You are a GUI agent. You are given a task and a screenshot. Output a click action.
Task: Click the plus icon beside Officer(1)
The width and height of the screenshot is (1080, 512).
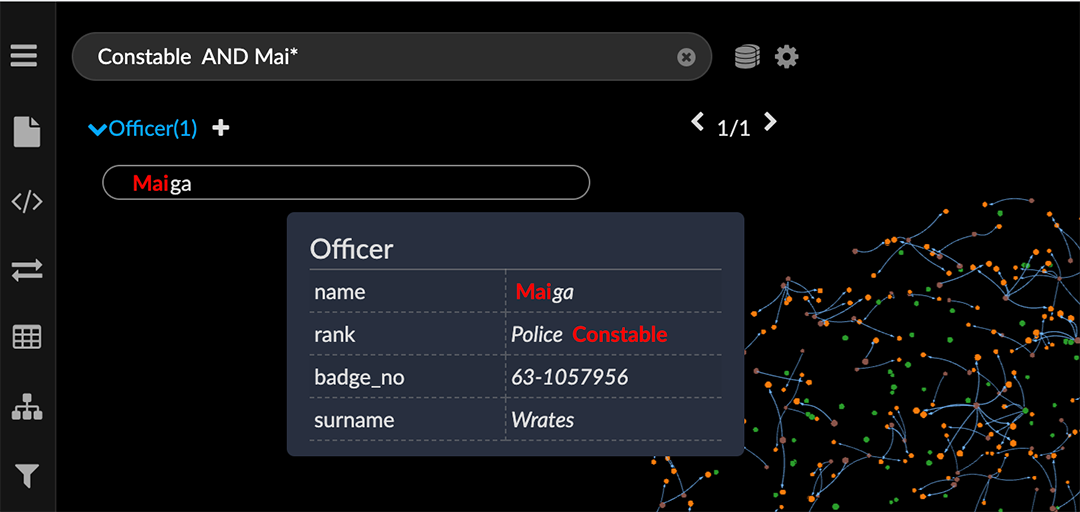221,128
